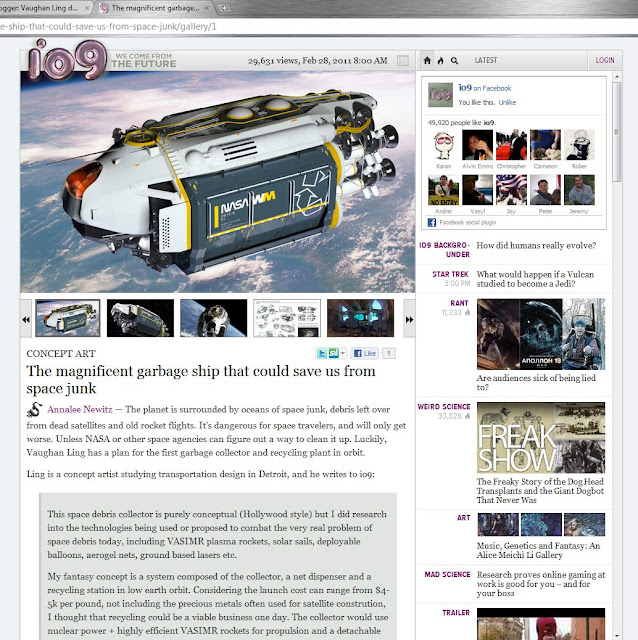The height and width of the screenshot is (640, 638).
Task: Open the Alice Meichi Li Gallery link
Action: tap(538, 550)
